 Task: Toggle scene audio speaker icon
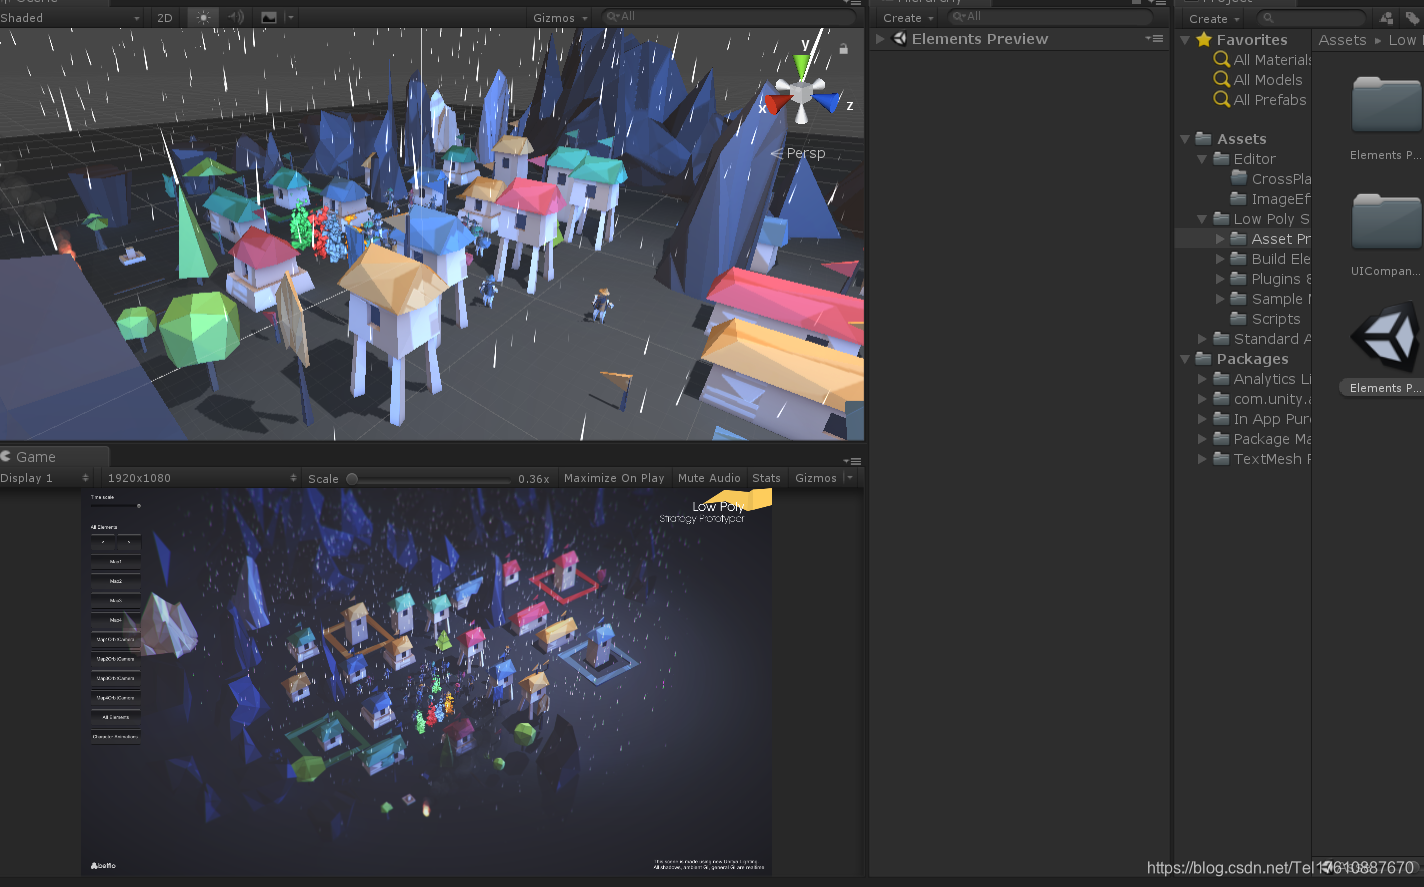[235, 18]
